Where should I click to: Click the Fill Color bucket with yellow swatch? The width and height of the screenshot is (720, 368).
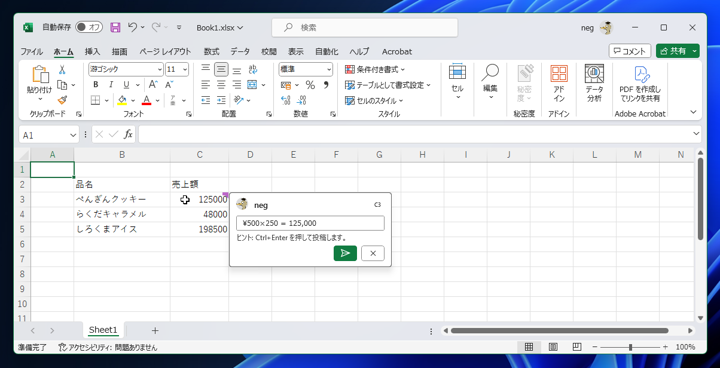tap(123, 100)
